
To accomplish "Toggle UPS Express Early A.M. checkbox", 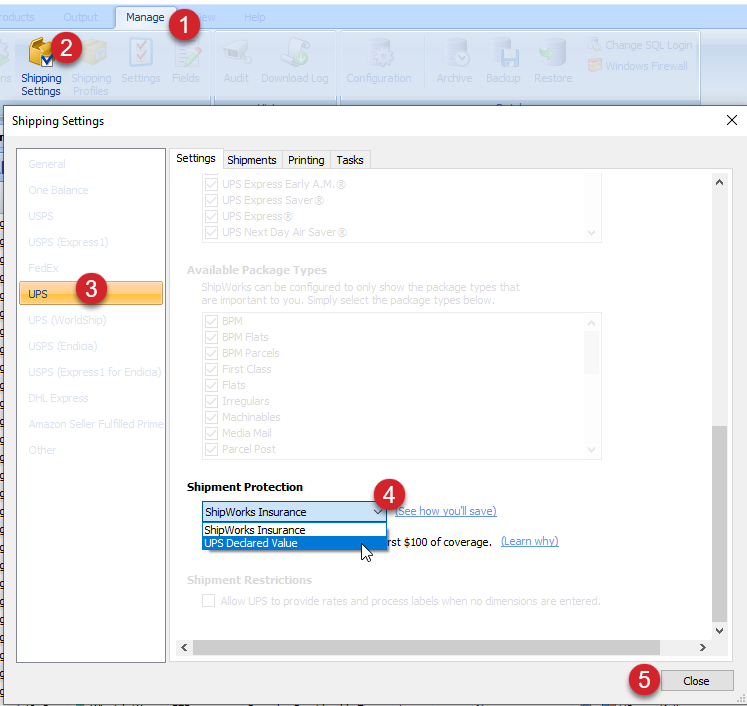I will [x=212, y=184].
